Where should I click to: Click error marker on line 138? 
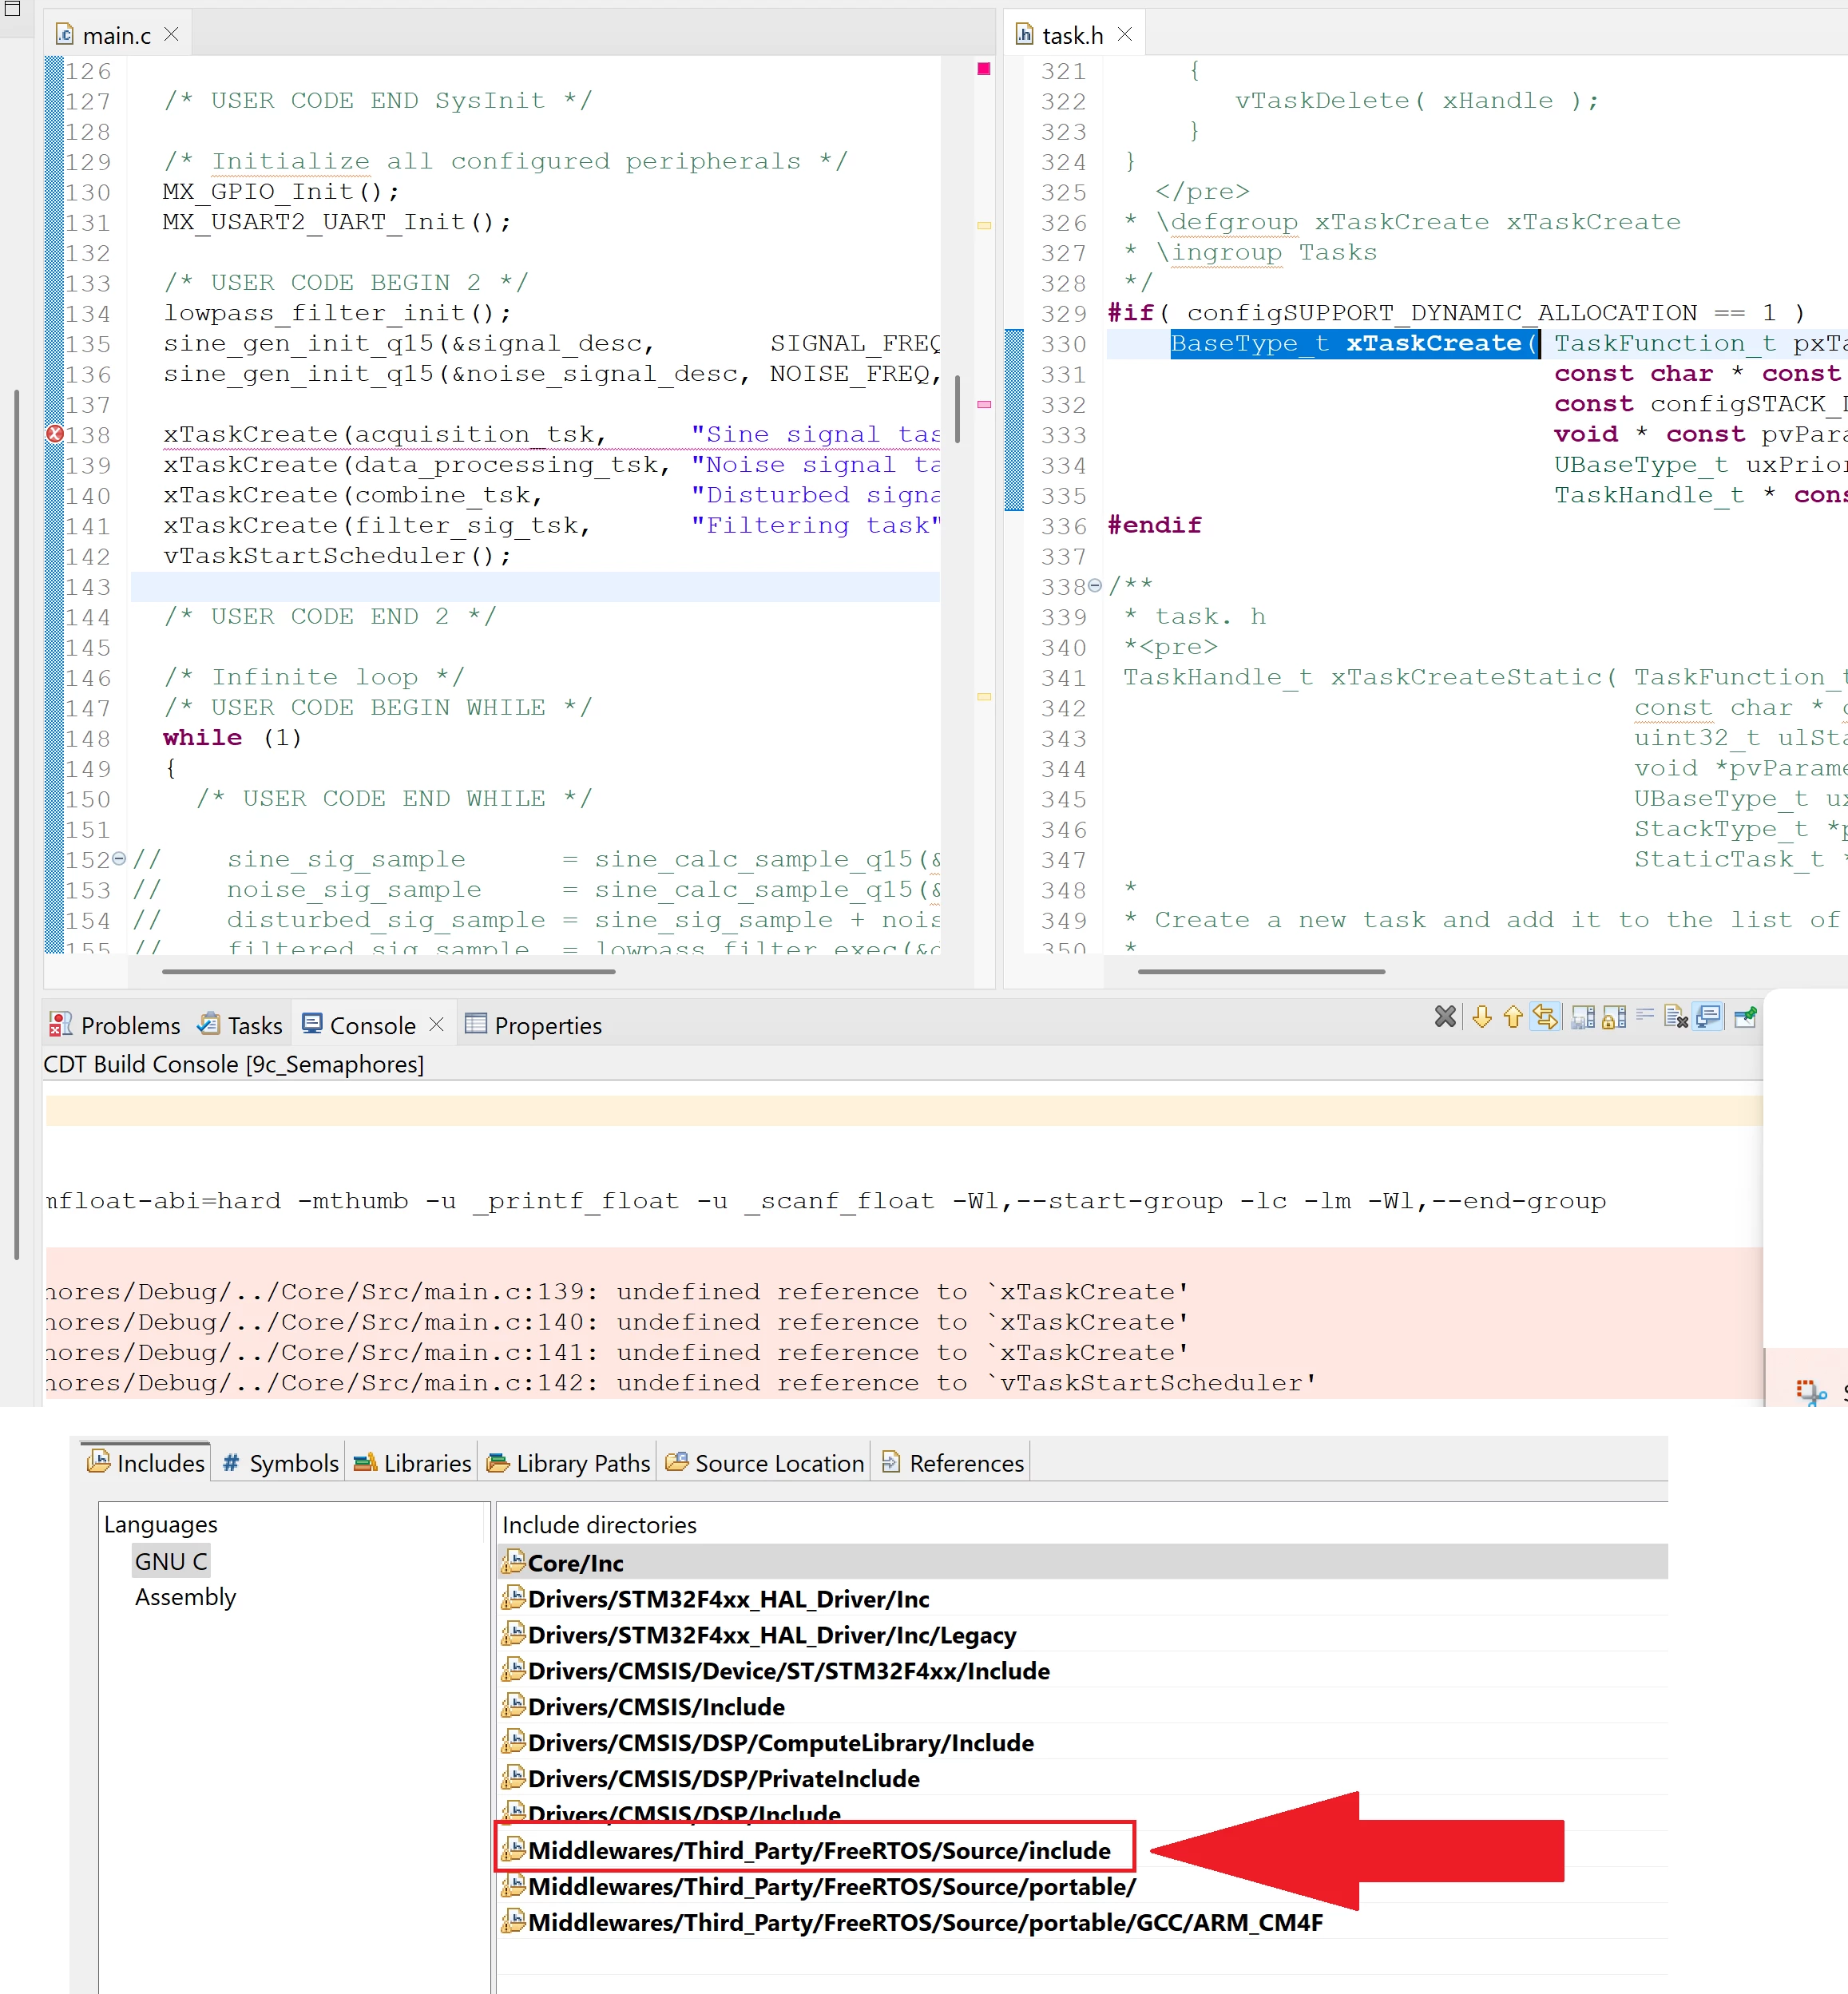coord(55,434)
